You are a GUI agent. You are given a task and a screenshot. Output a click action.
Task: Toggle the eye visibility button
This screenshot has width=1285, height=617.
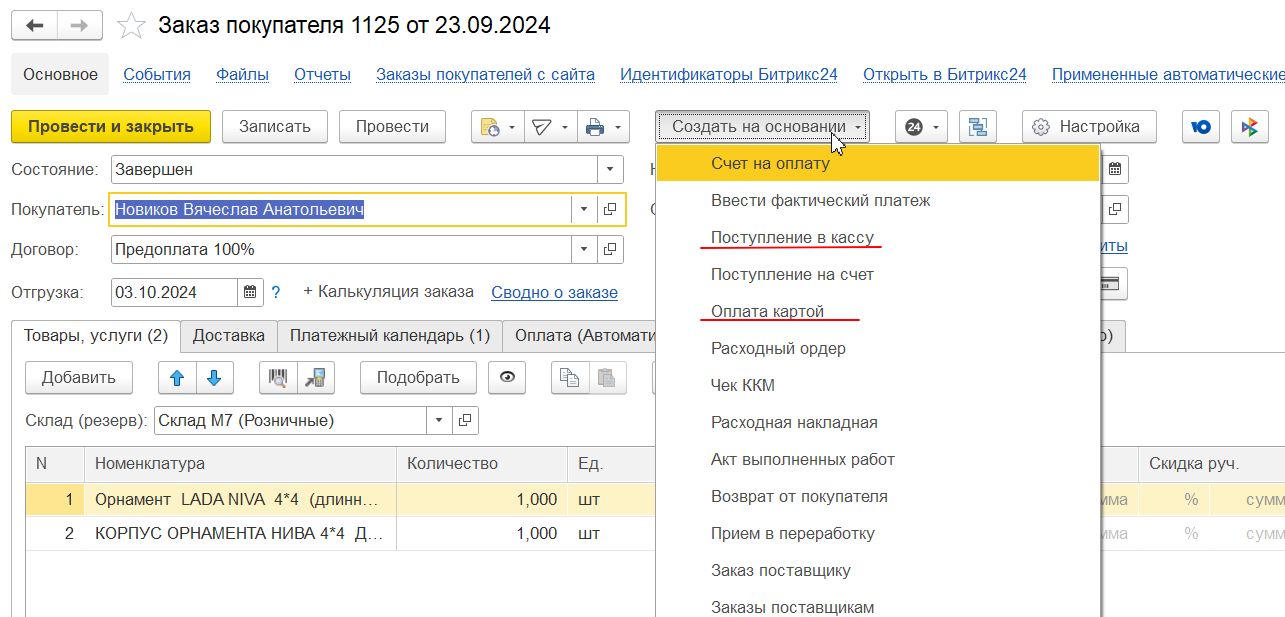pos(508,377)
